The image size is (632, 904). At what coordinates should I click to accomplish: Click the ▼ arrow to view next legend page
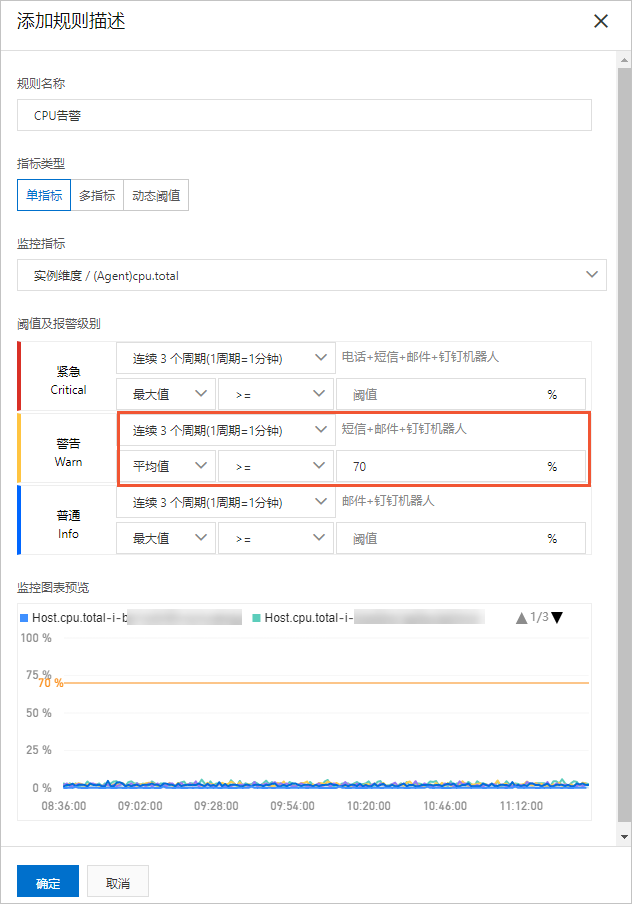558,617
